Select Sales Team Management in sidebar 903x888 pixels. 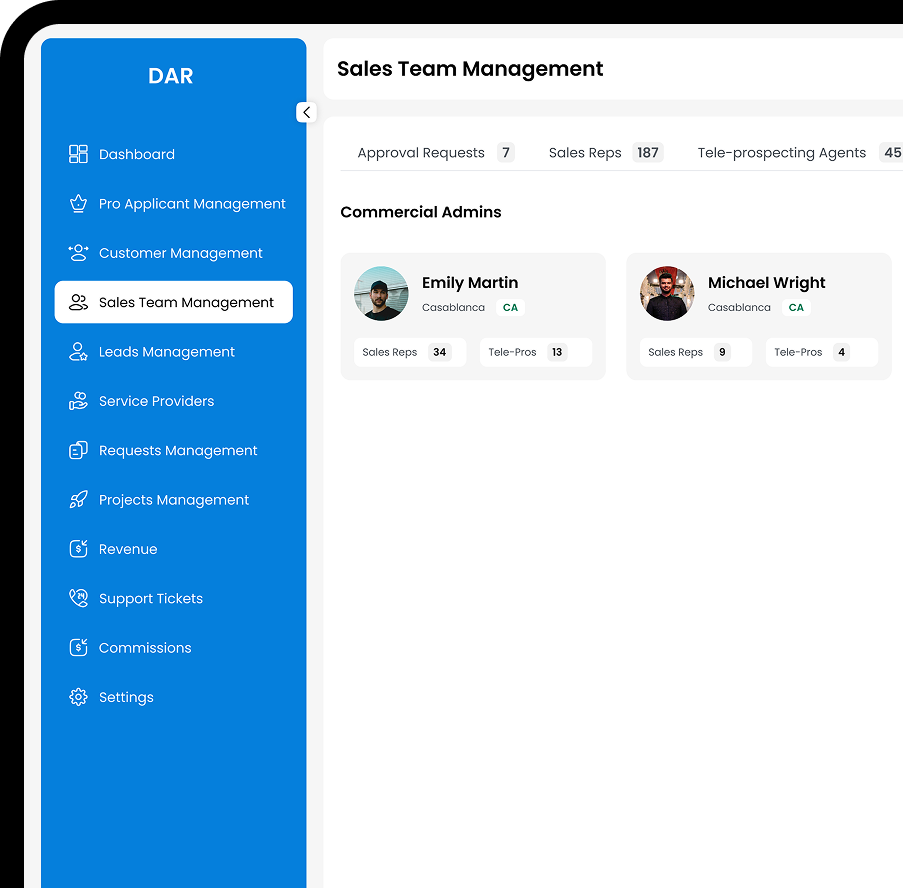click(173, 302)
